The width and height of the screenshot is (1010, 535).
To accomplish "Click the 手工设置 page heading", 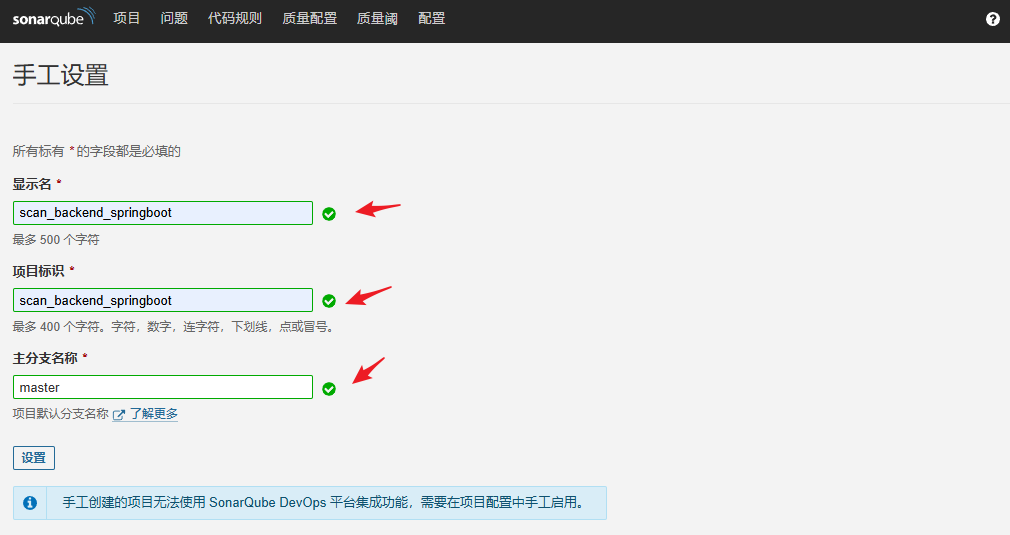I will click(x=60, y=76).
